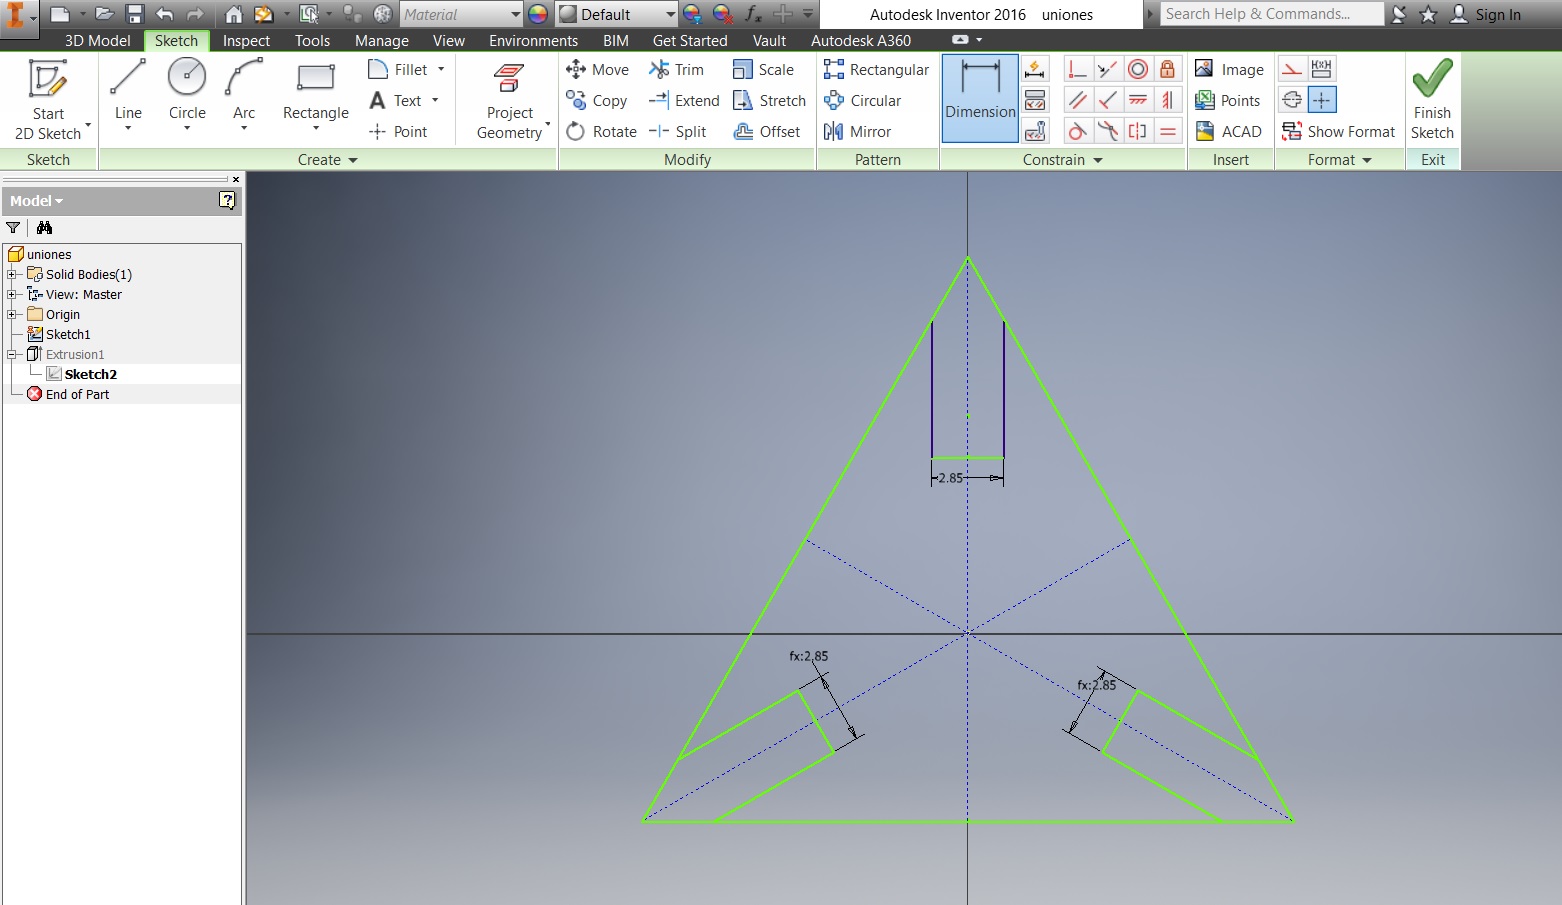Expand the Constrain panel arrow
Viewport: 1562px width, 905px height.
tap(1098, 160)
